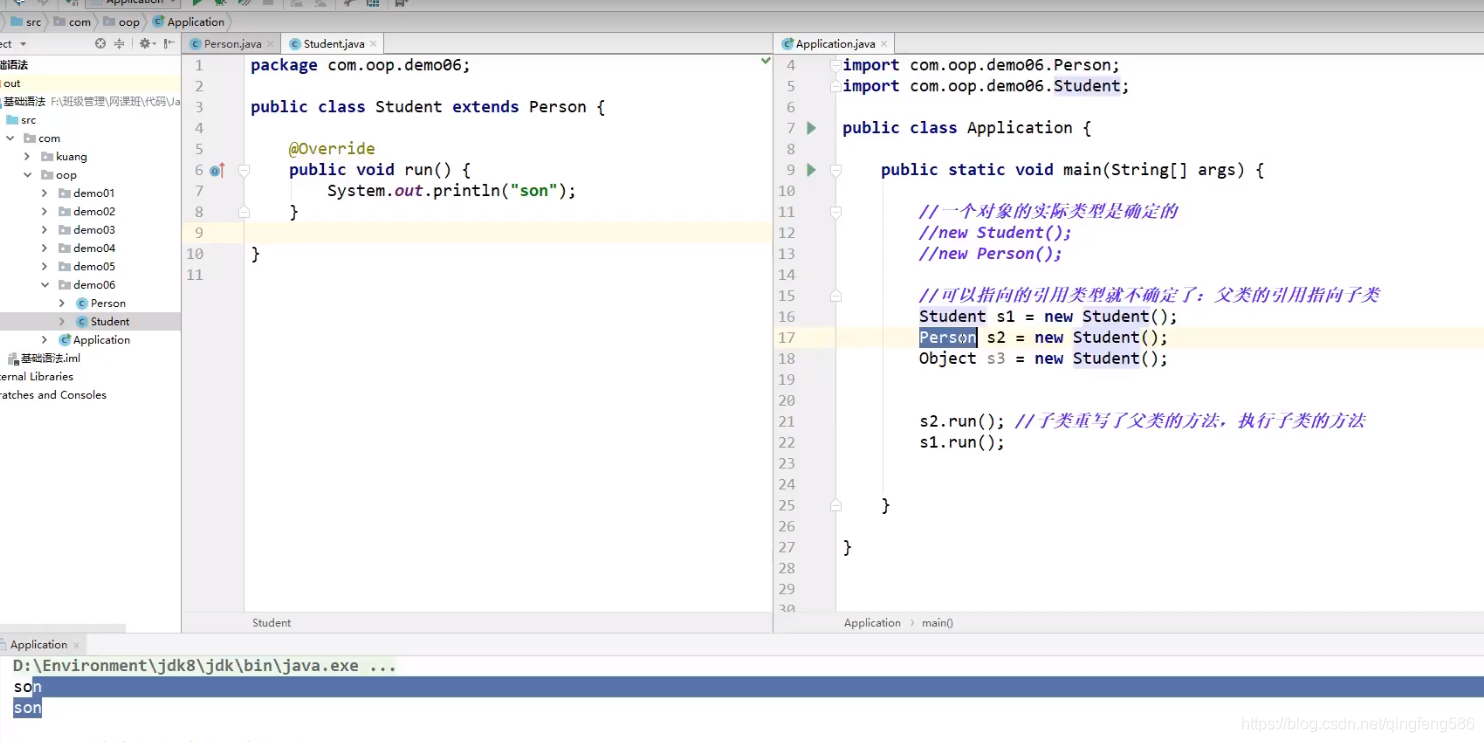Click the collapse-all icon in Project panel header
Viewport: 1484px width, 742px height.
point(120,44)
